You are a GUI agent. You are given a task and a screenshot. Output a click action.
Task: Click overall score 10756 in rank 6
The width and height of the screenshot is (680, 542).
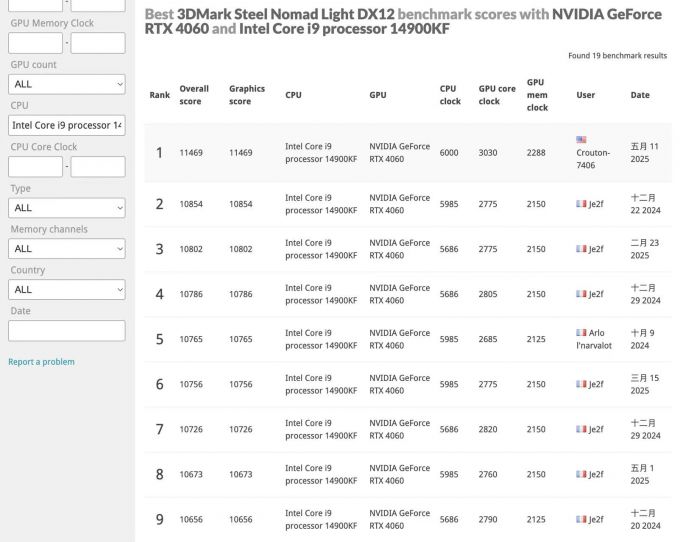click(191, 384)
